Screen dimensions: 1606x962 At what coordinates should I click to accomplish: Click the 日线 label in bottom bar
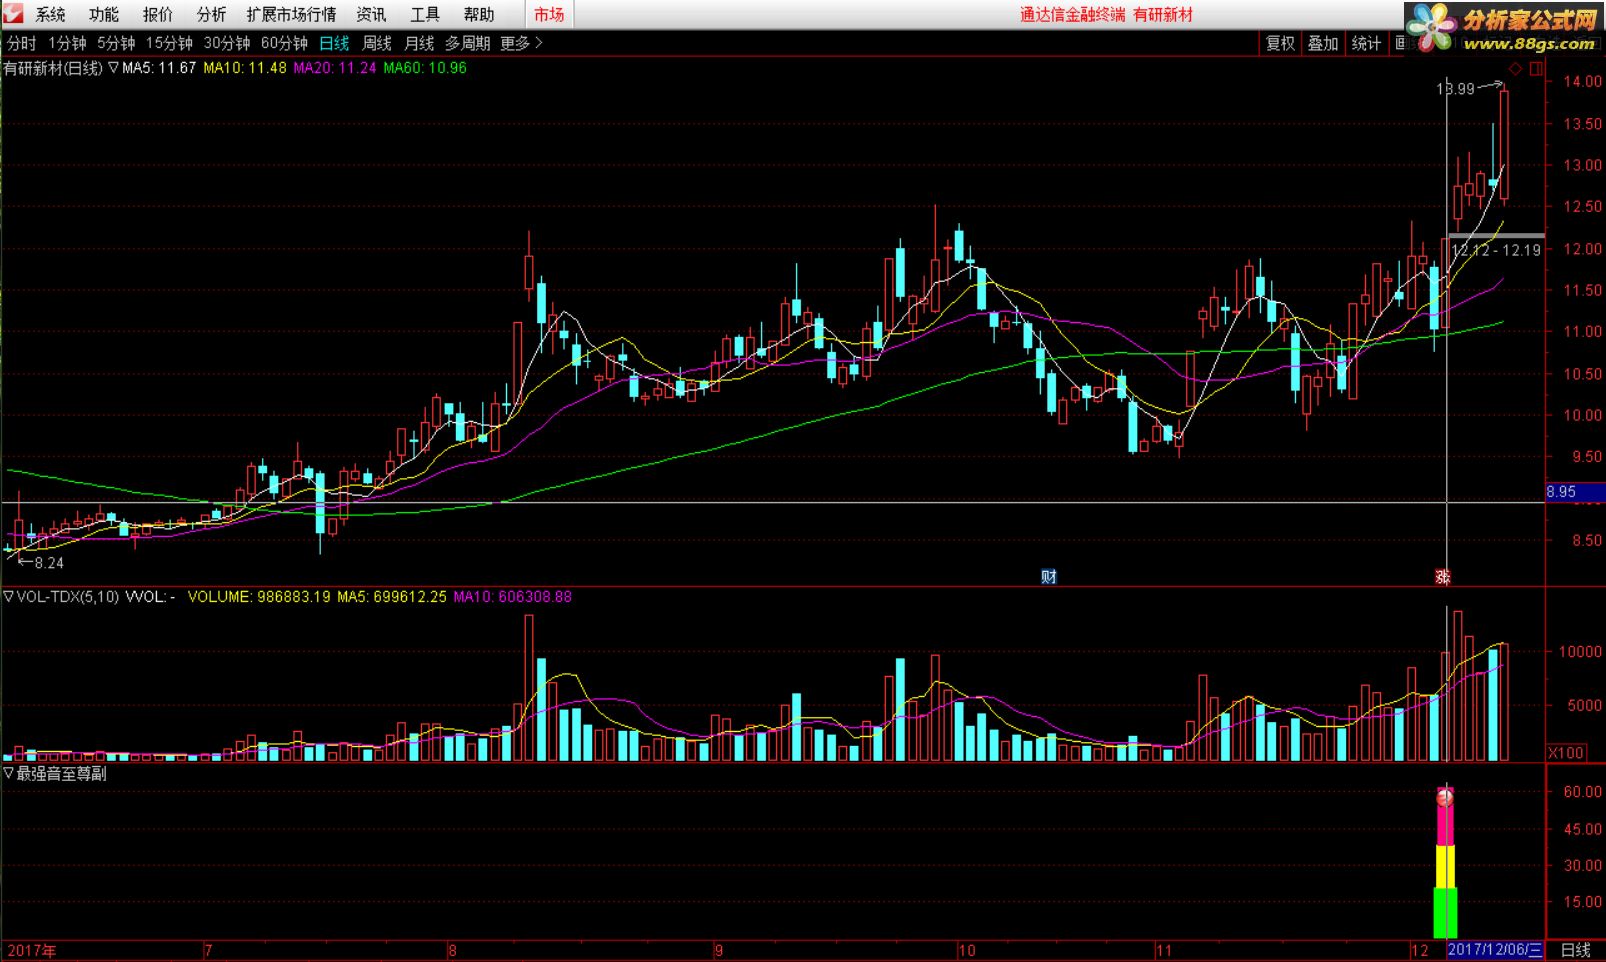pyautogui.click(x=1575, y=950)
